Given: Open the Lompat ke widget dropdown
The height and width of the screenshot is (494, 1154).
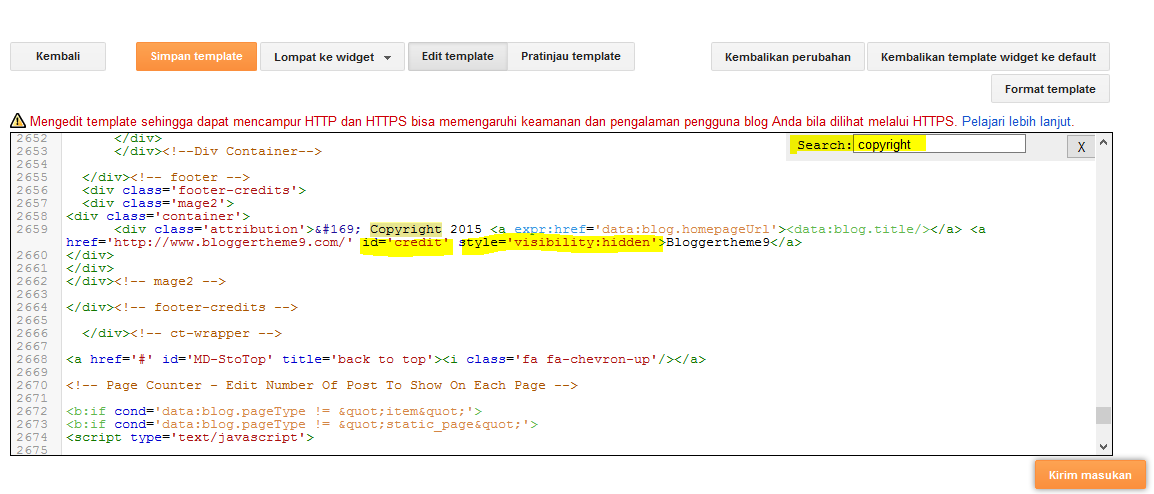Looking at the screenshot, I should point(333,57).
